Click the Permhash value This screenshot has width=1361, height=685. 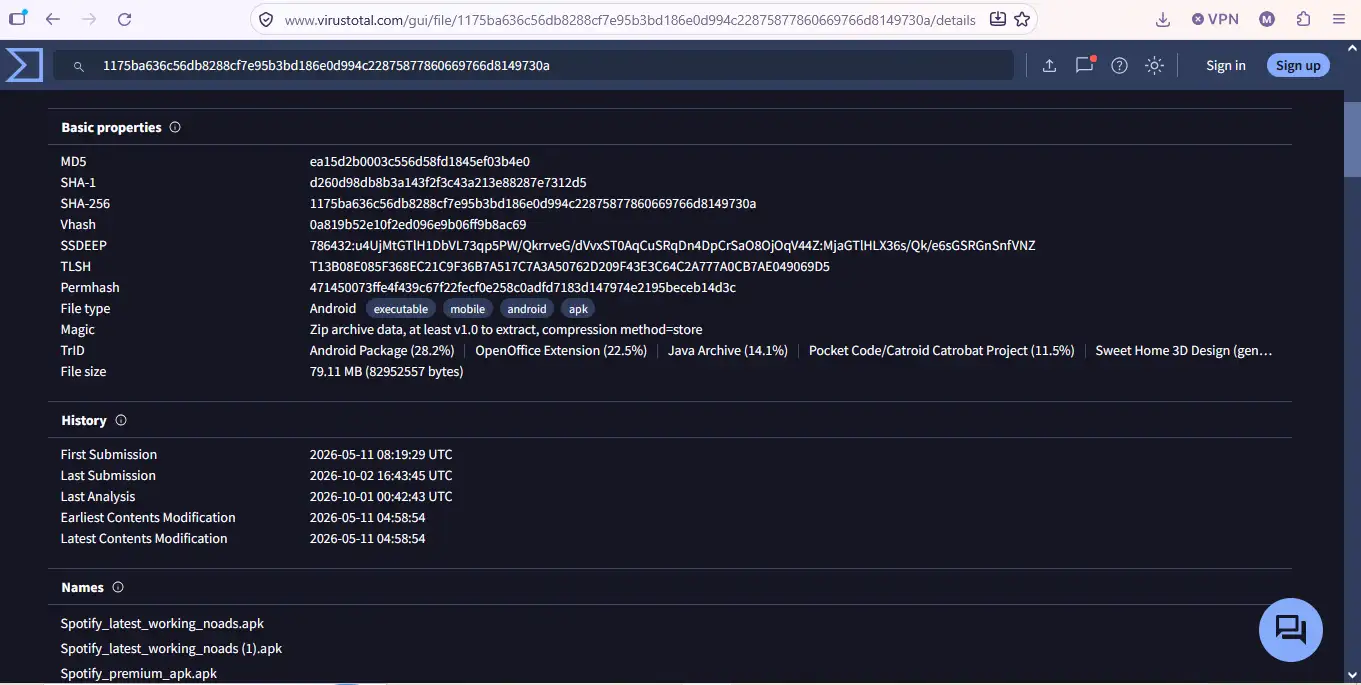coord(523,287)
